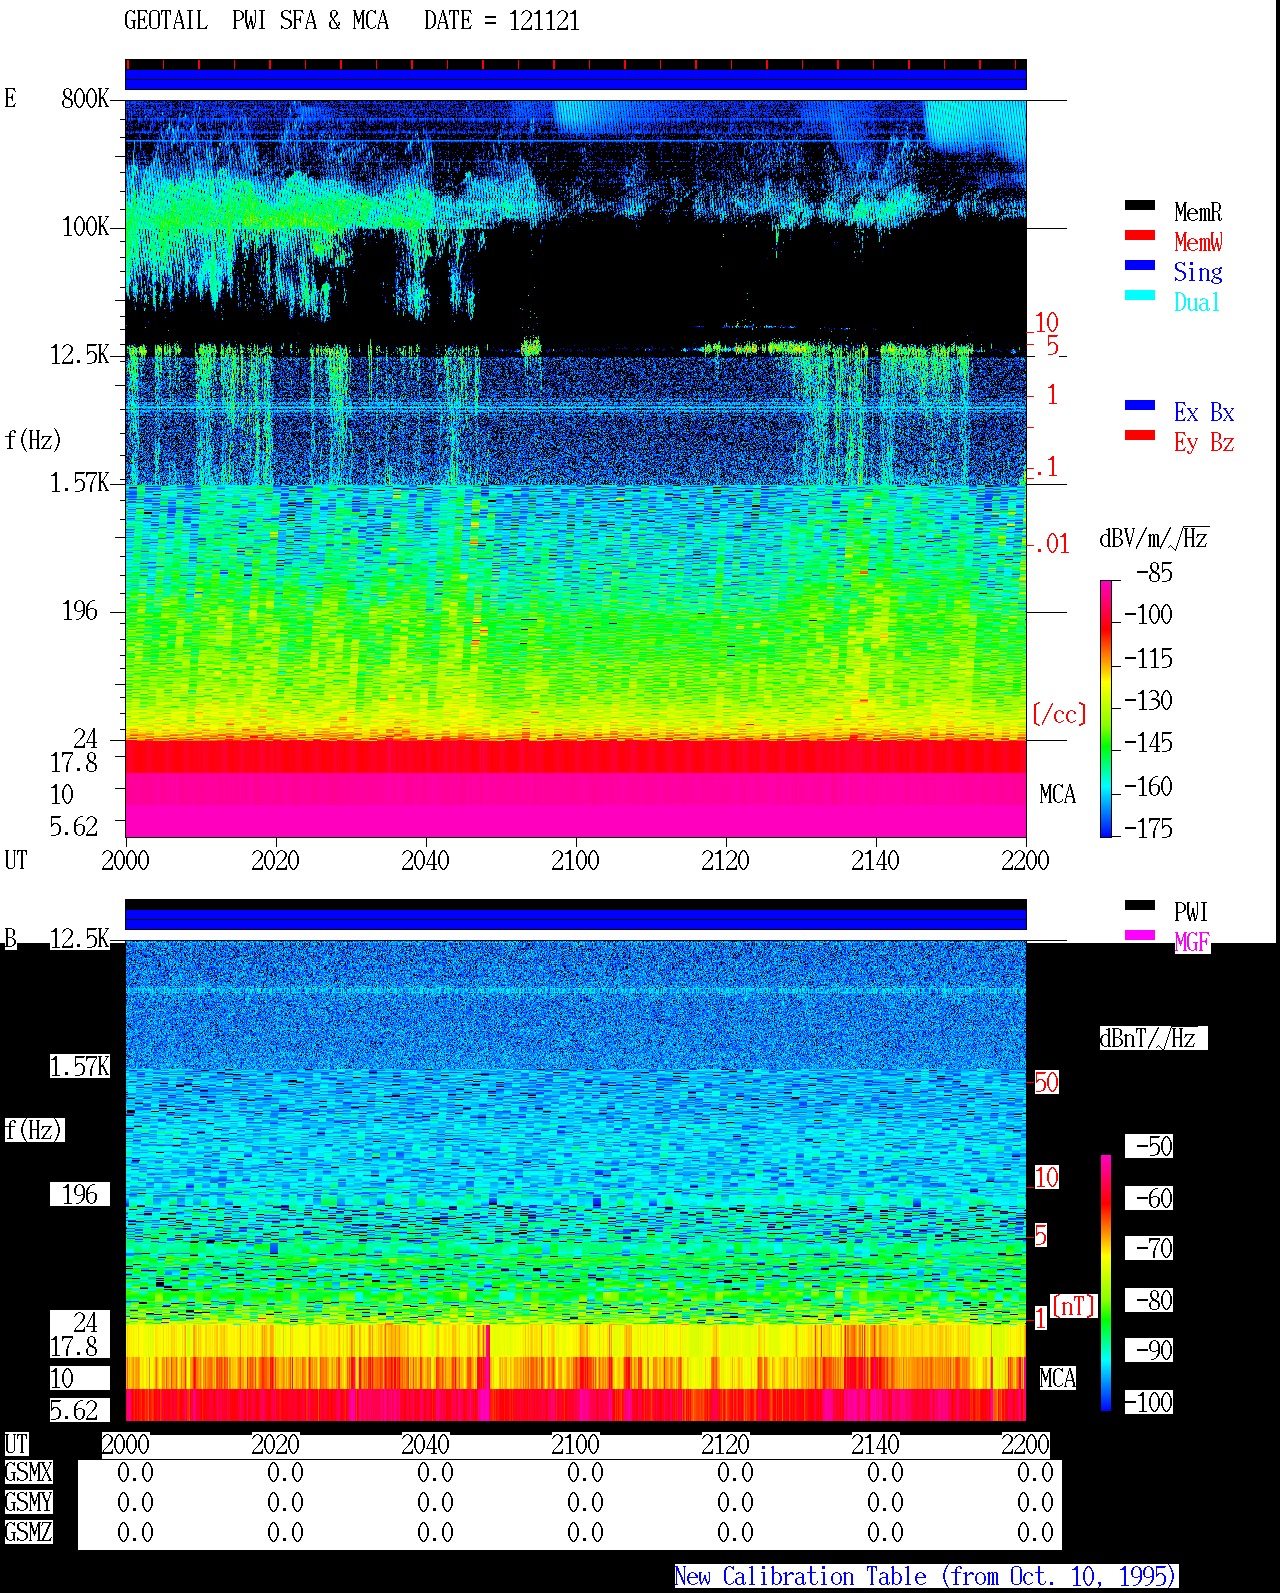1280x1593 pixels.
Task: Select the GSMZ row label
Action: pyautogui.click(x=28, y=1533)
